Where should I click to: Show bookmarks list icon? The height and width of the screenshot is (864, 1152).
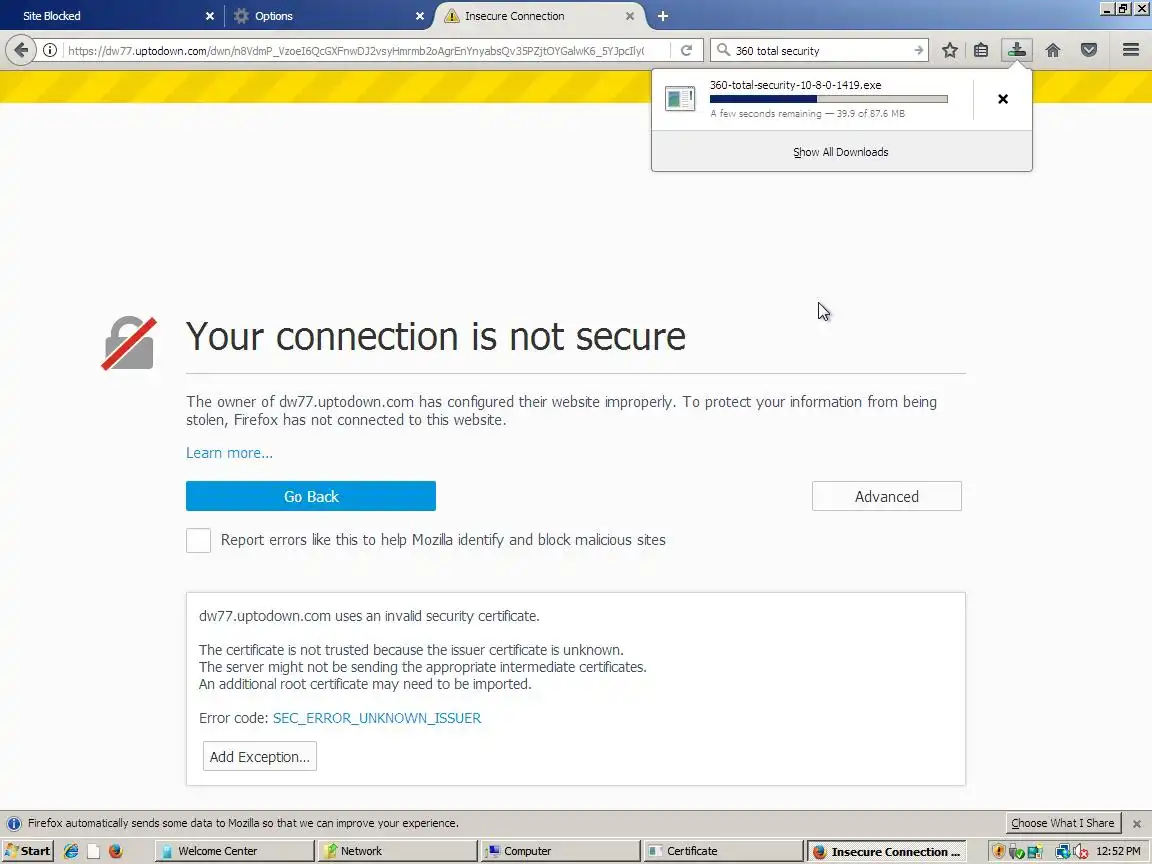pos(981,50)
